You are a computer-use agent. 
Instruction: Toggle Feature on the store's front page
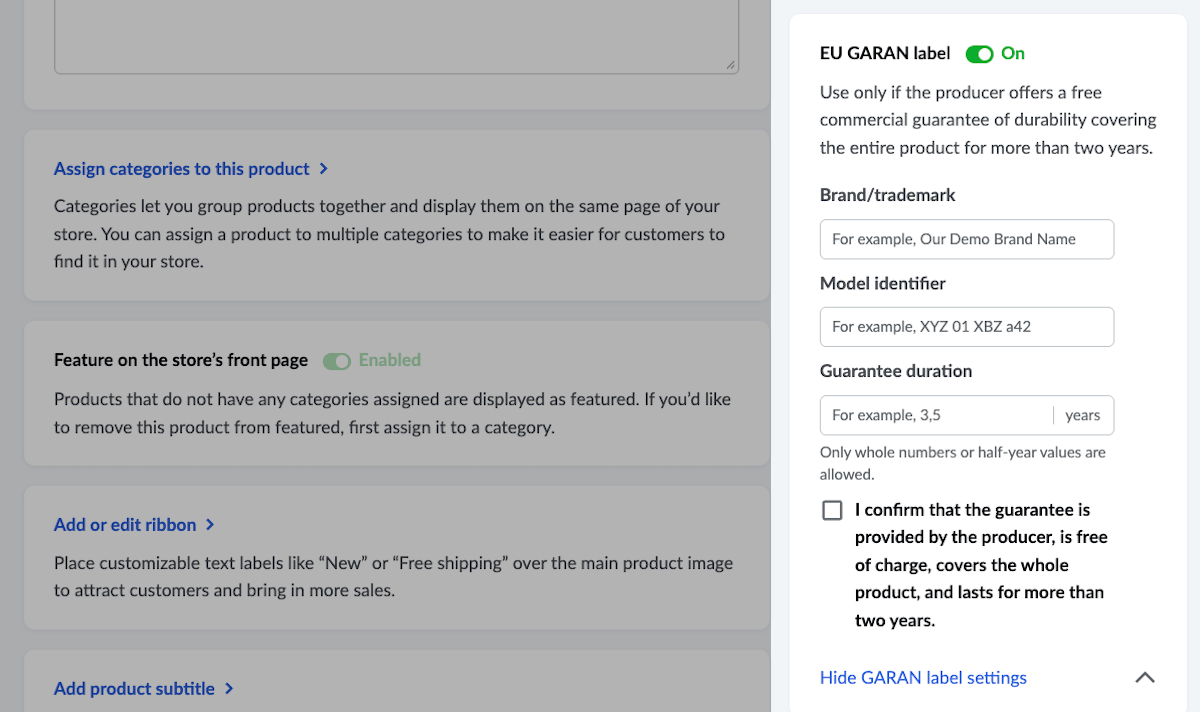(337, 361)
